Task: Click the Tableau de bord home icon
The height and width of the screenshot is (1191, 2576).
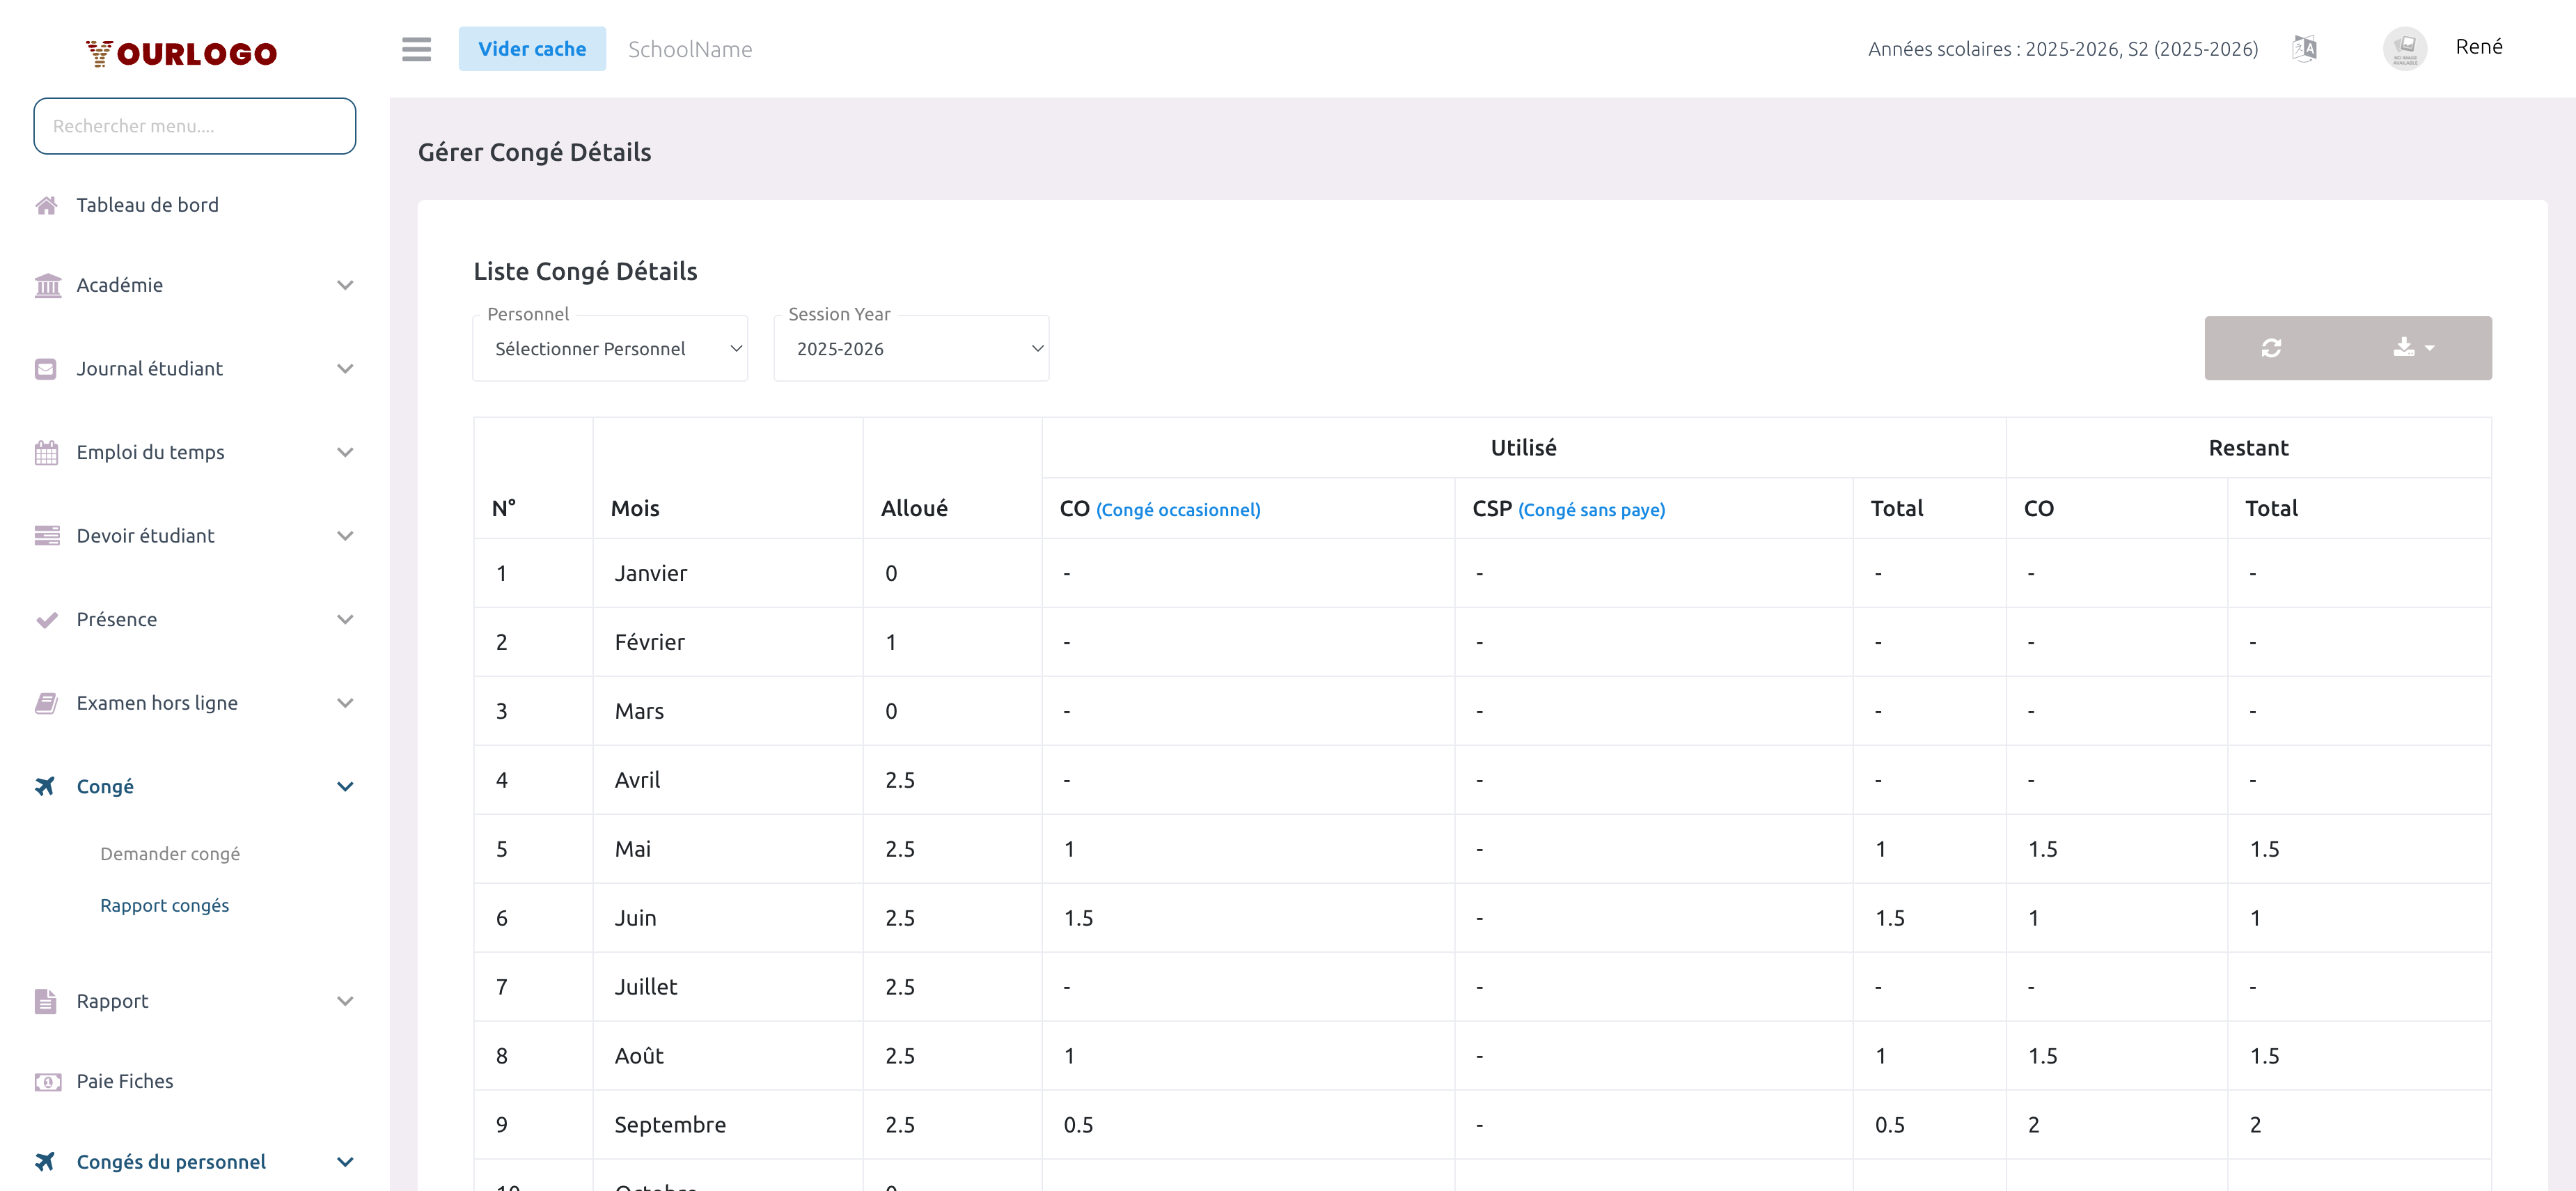Action: [46, 205]
